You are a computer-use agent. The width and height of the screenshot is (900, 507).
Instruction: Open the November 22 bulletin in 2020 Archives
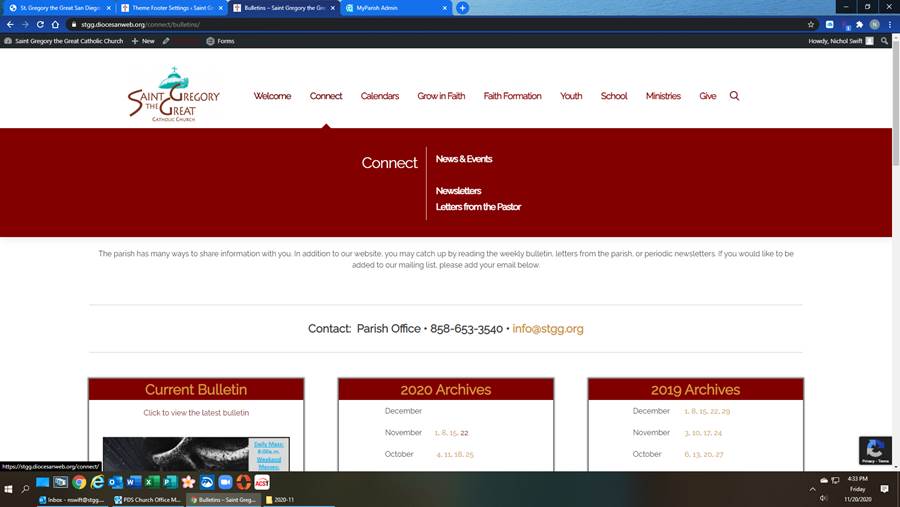464,433
